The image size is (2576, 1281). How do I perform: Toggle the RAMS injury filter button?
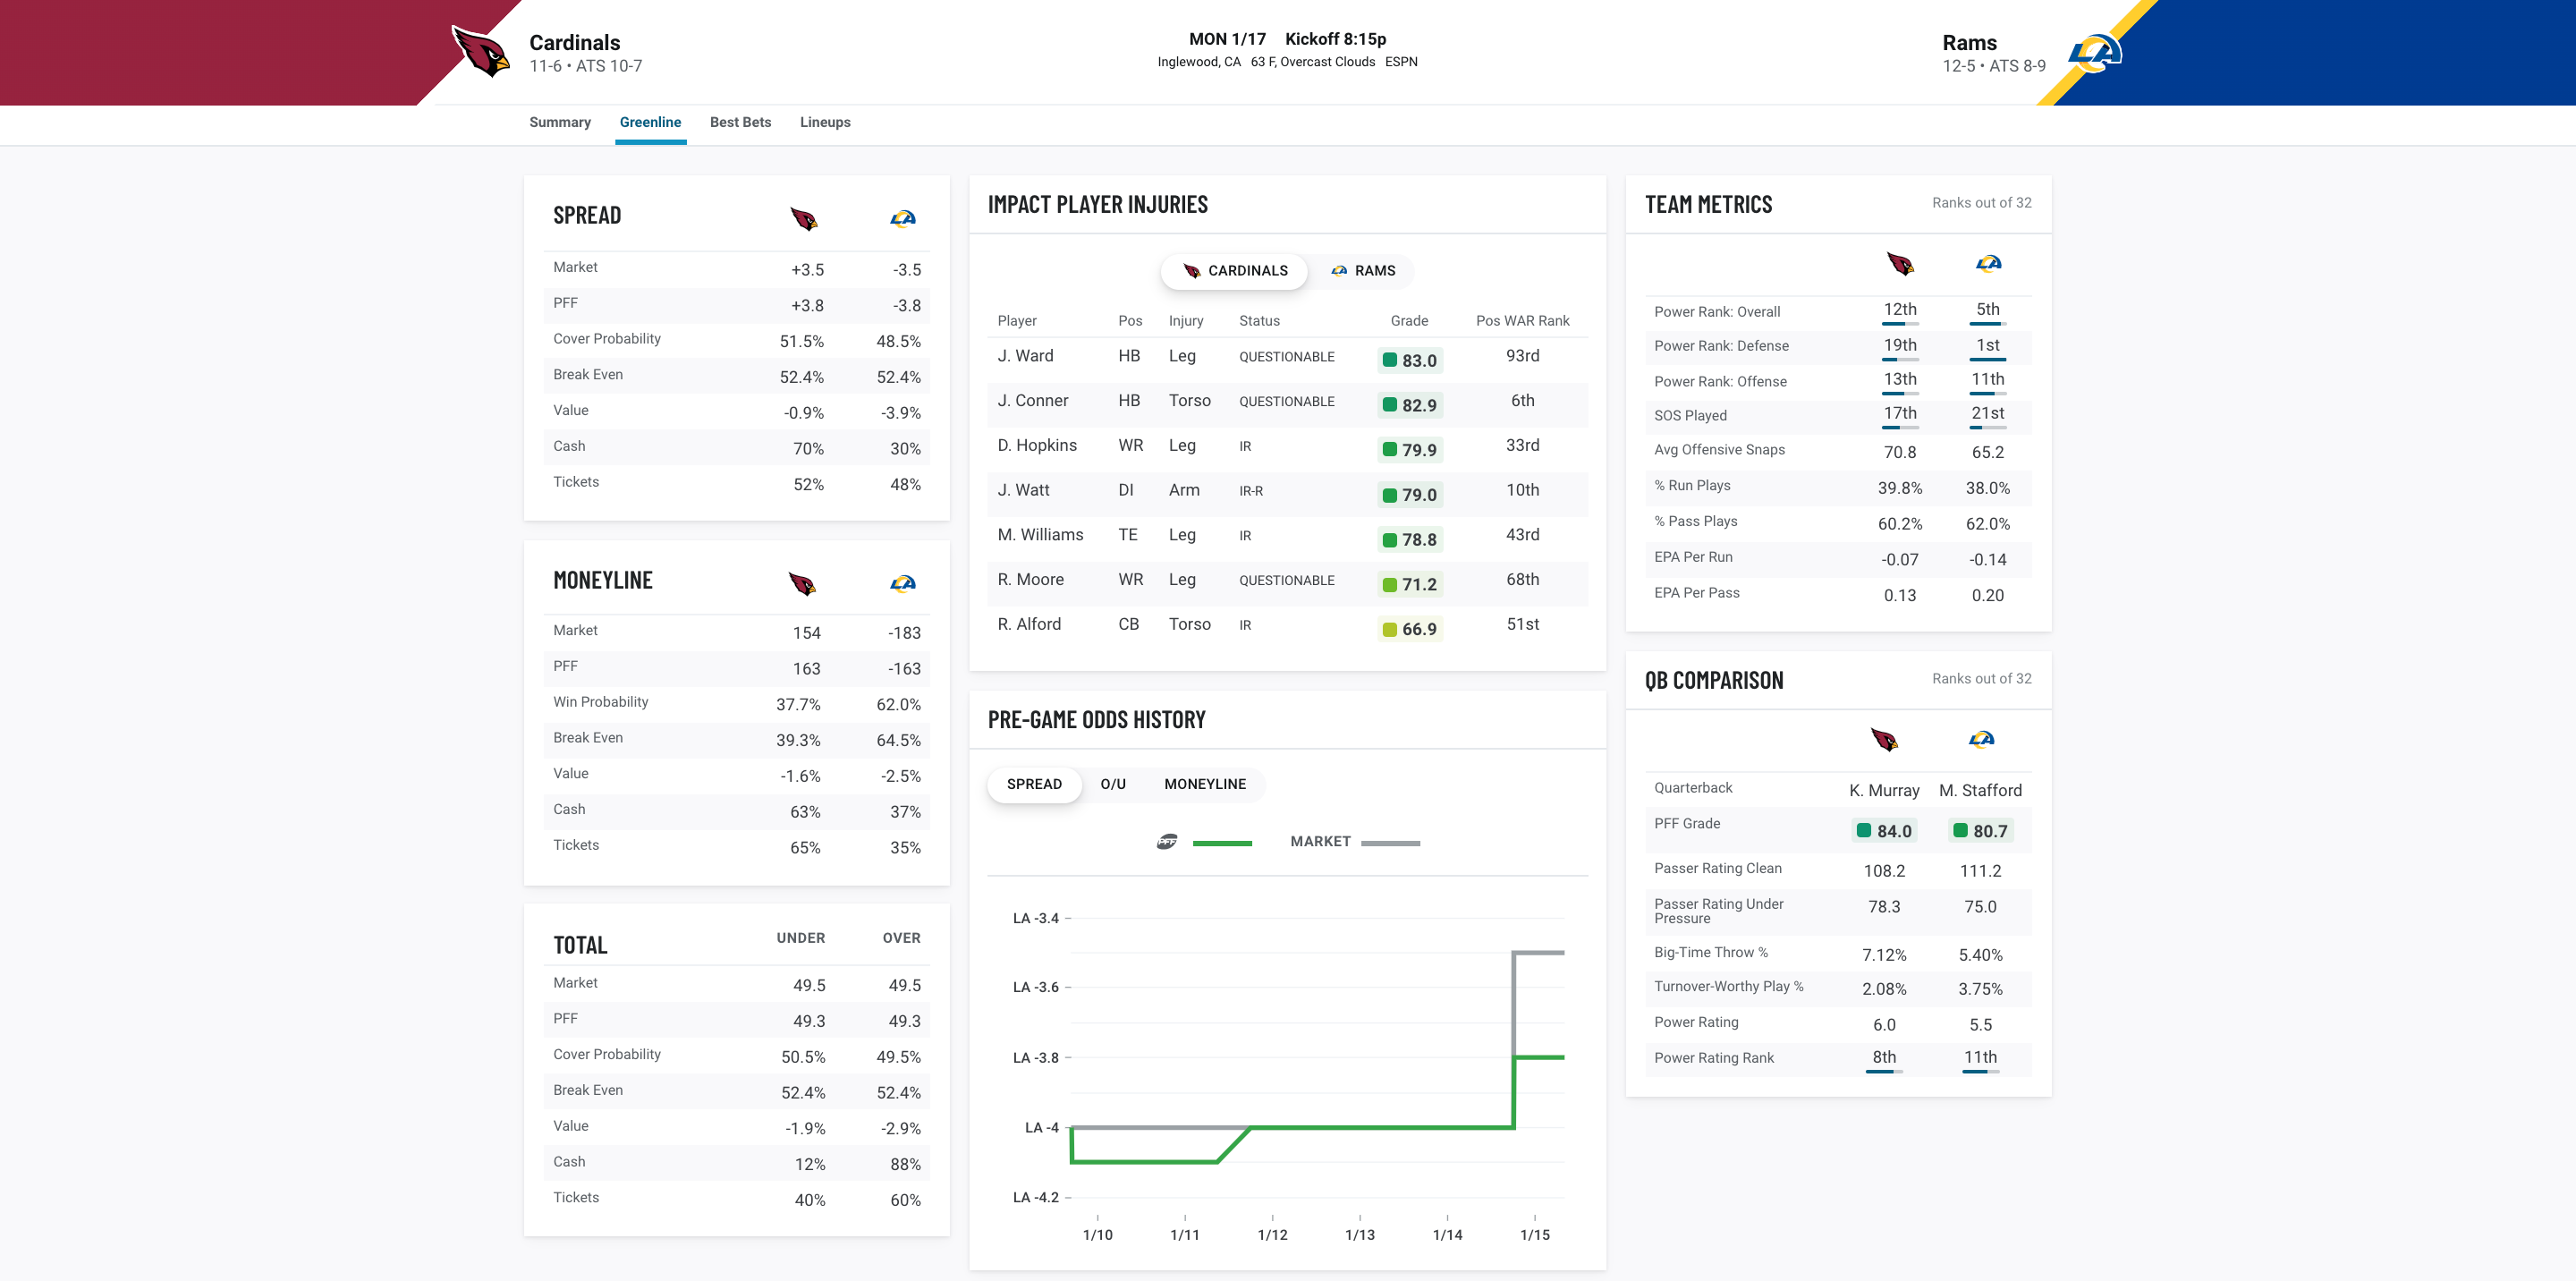pos(1363,271)
